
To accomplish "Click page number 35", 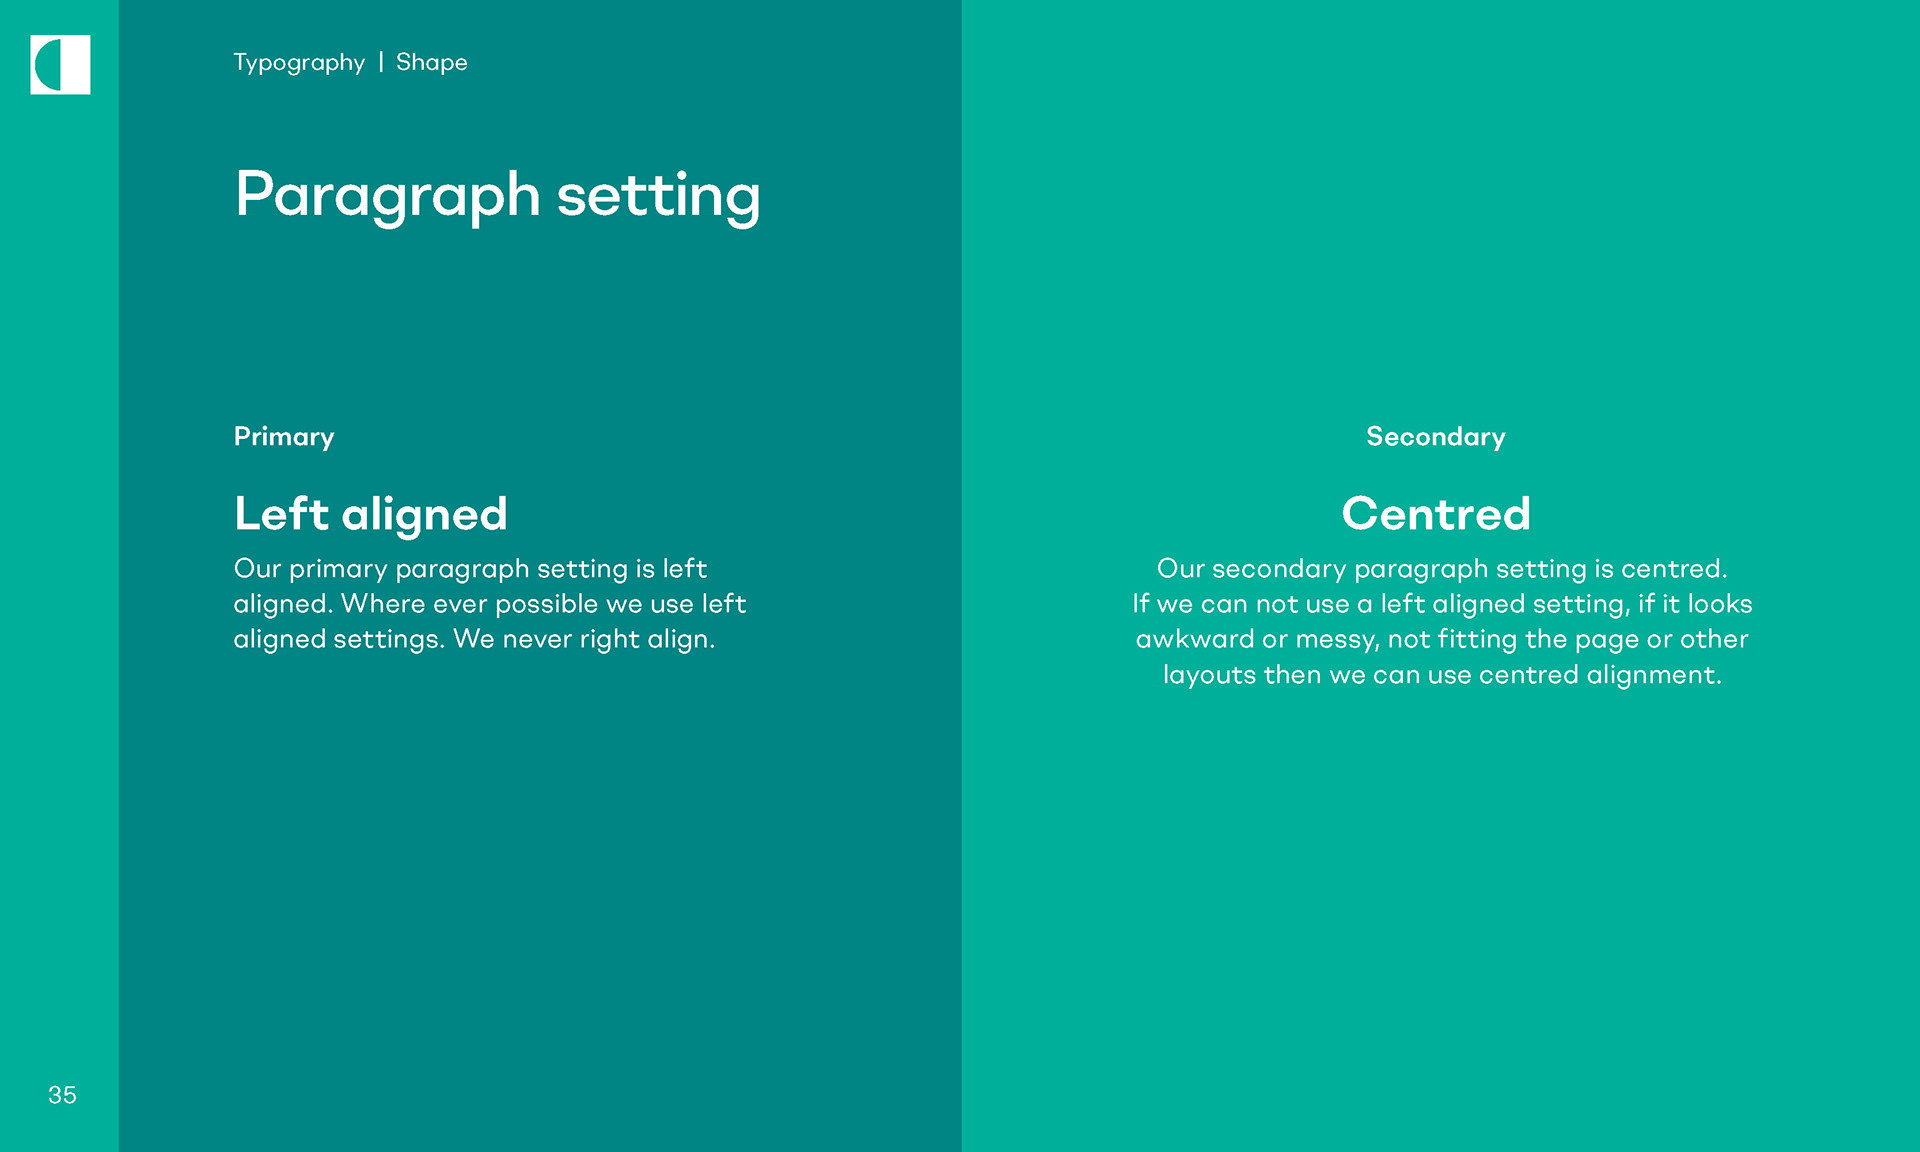I will [62, 1095].
